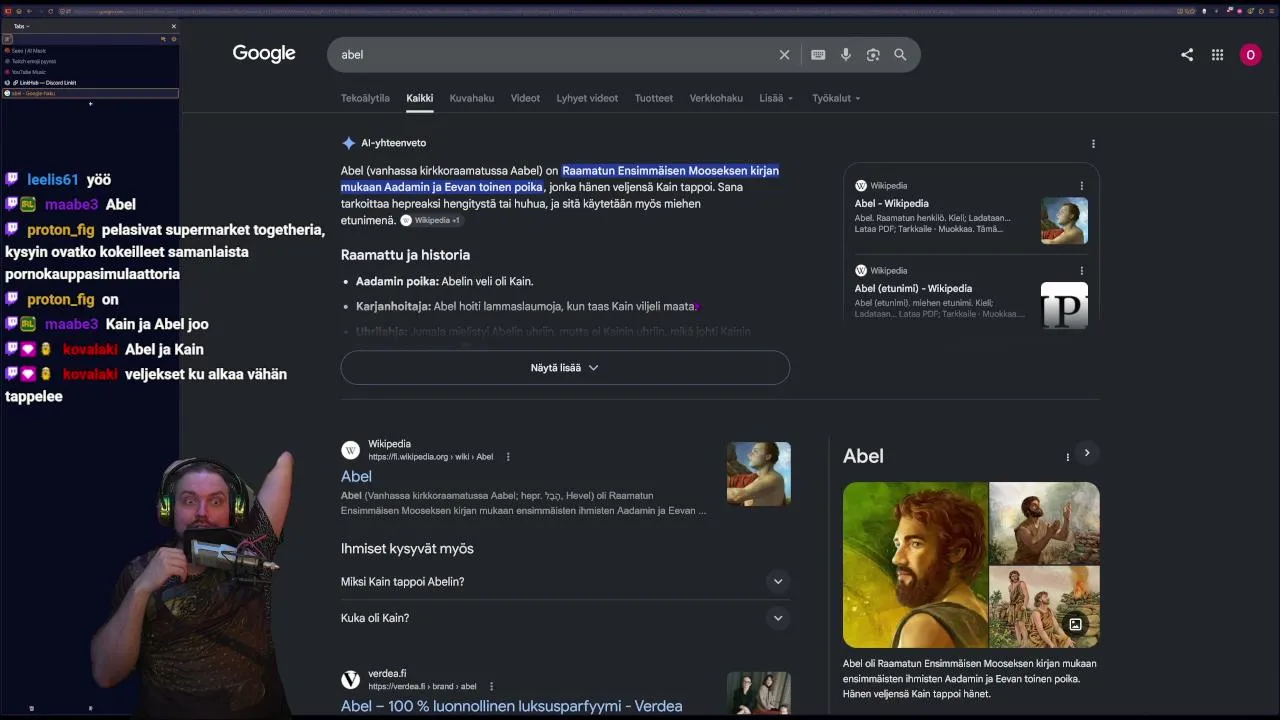Switch to the Kuvahaku image tab
Image resolution: width=1280 pixels, height=720 pixels.
coord(472,98)
